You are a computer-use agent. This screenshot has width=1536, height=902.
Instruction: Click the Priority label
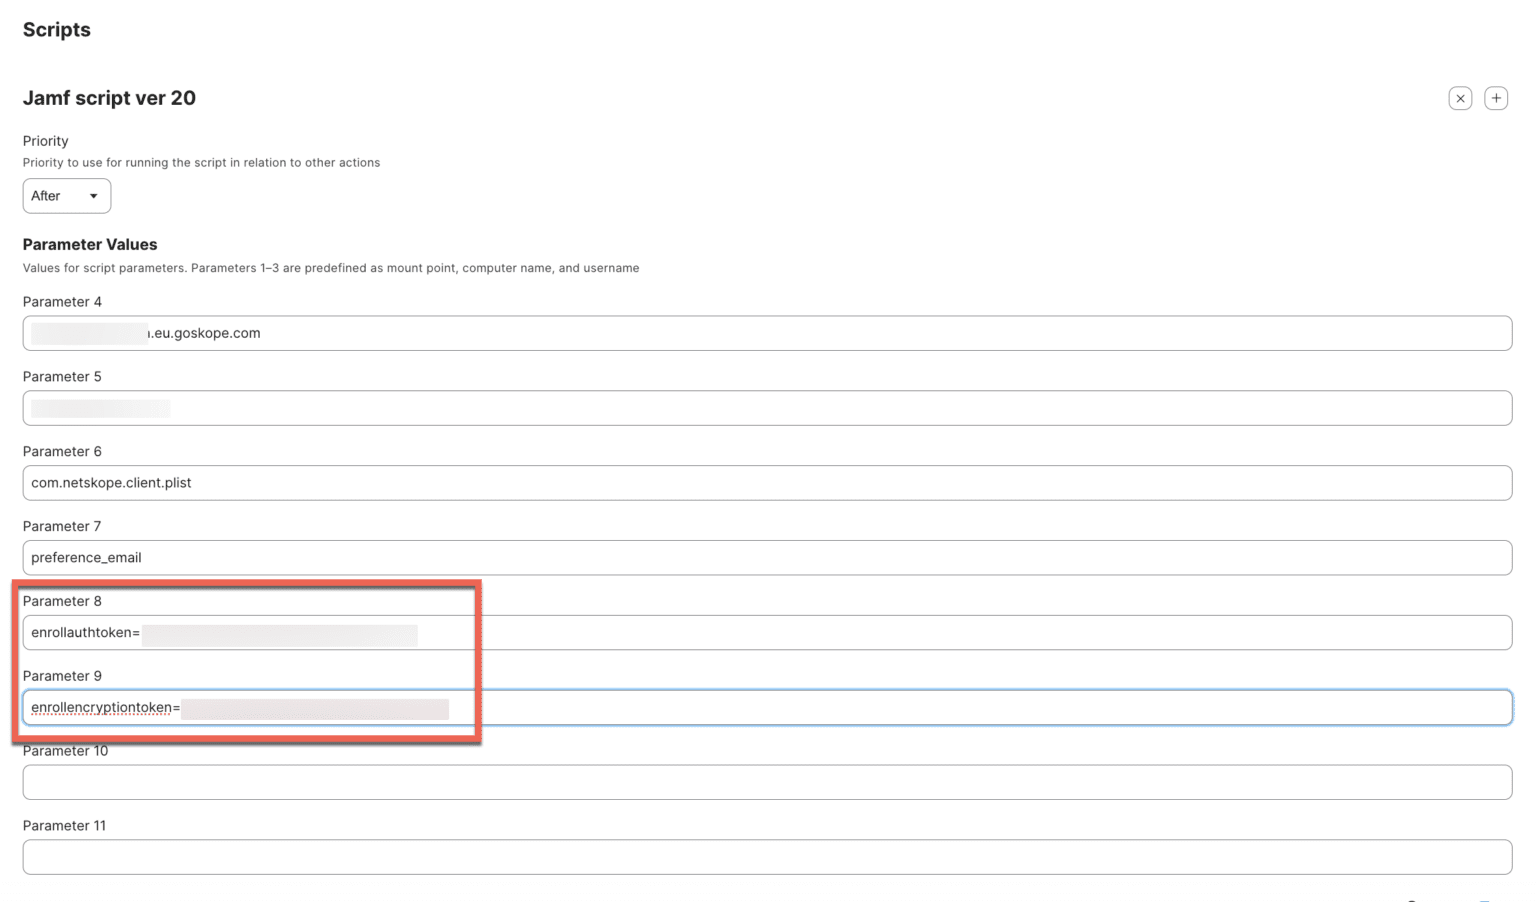pyautogui.click(x=45, y=140)
